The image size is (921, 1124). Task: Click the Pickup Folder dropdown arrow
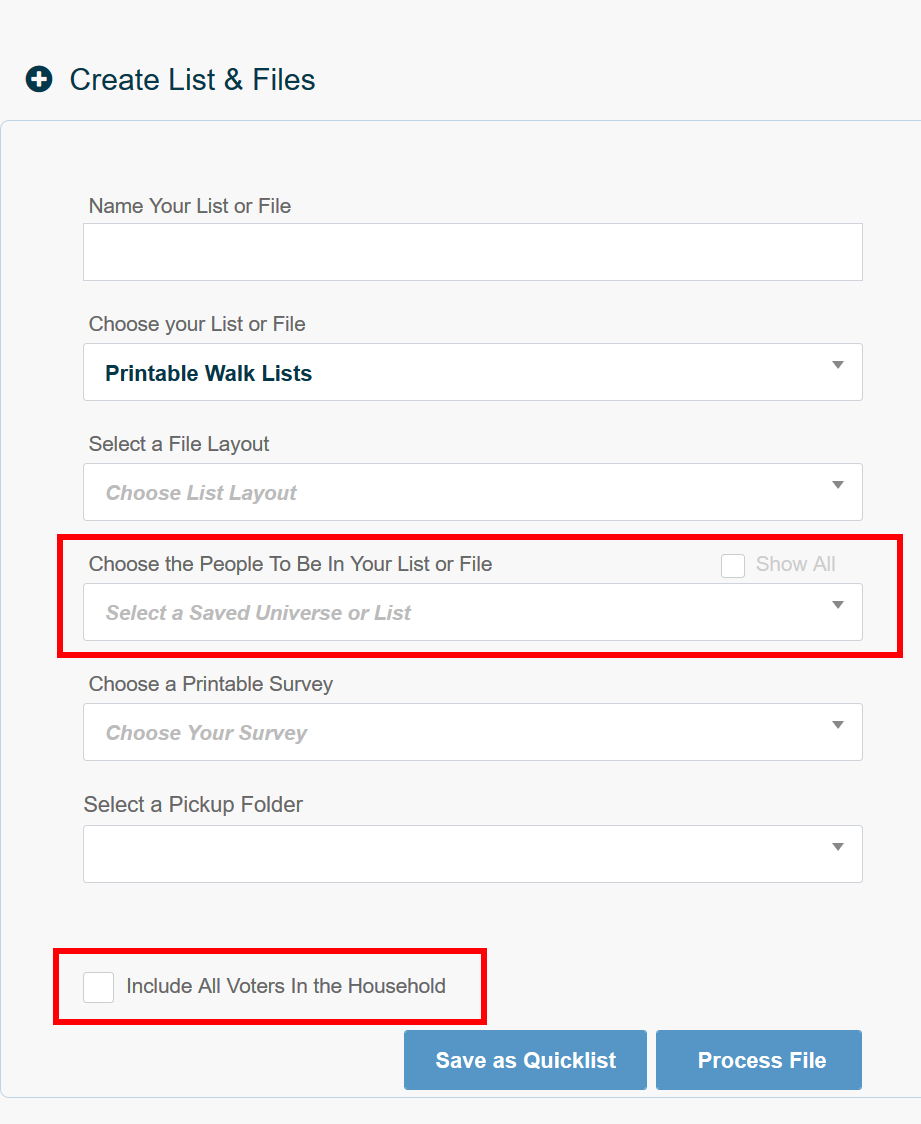point(838,847)
